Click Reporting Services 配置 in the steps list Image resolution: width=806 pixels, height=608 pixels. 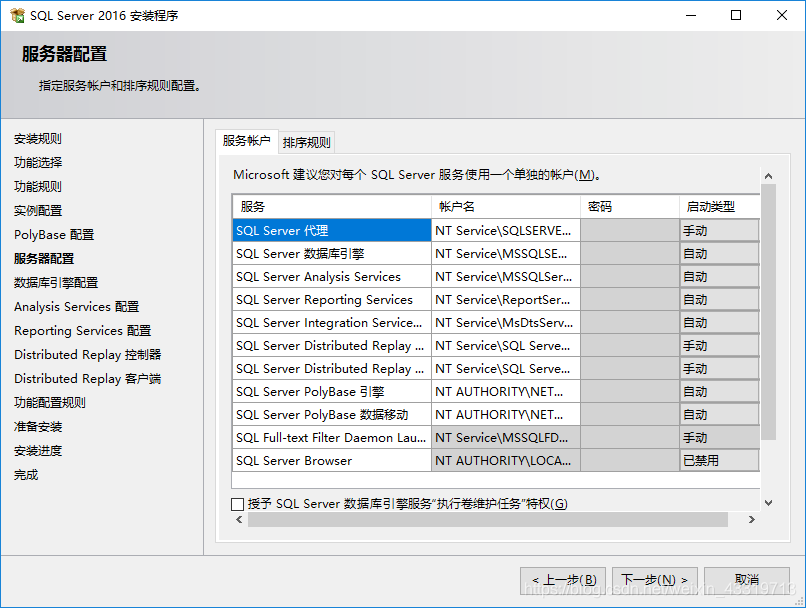(83, 331)
